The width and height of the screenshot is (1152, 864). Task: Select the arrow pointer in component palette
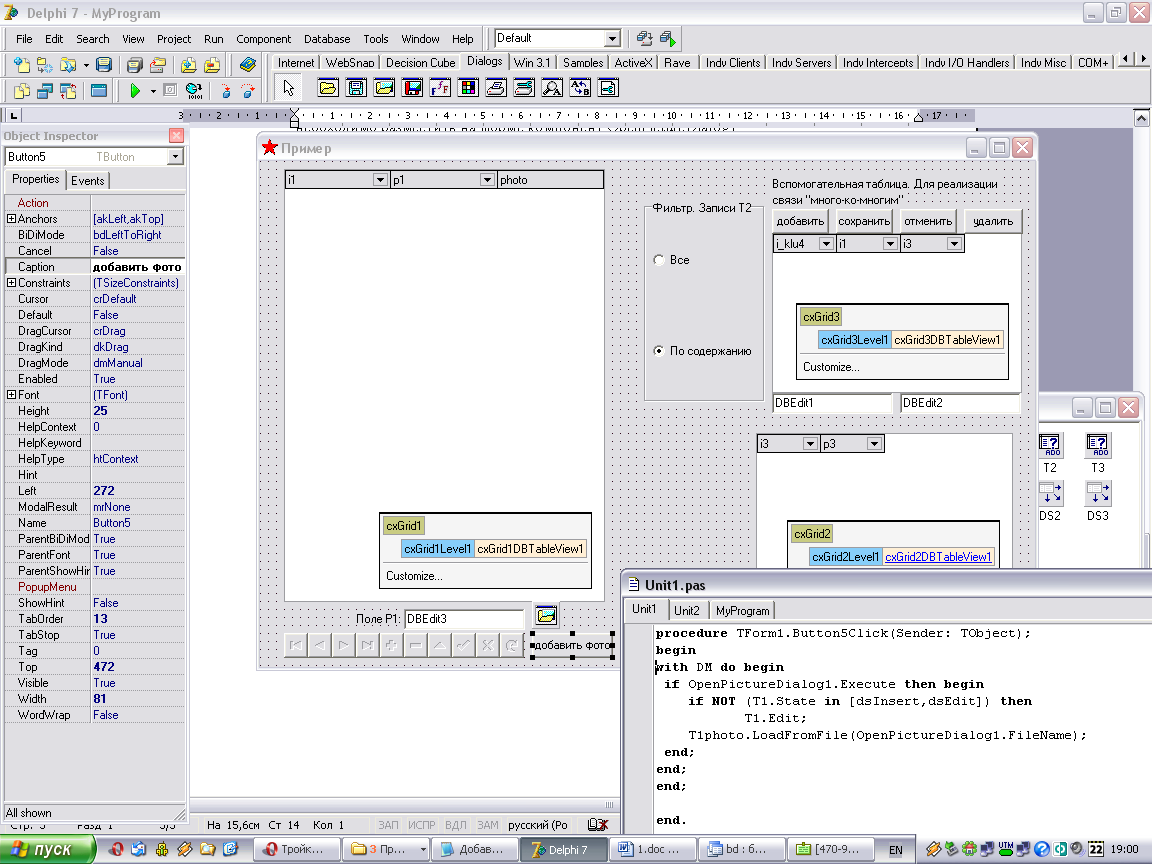(288, 88)
